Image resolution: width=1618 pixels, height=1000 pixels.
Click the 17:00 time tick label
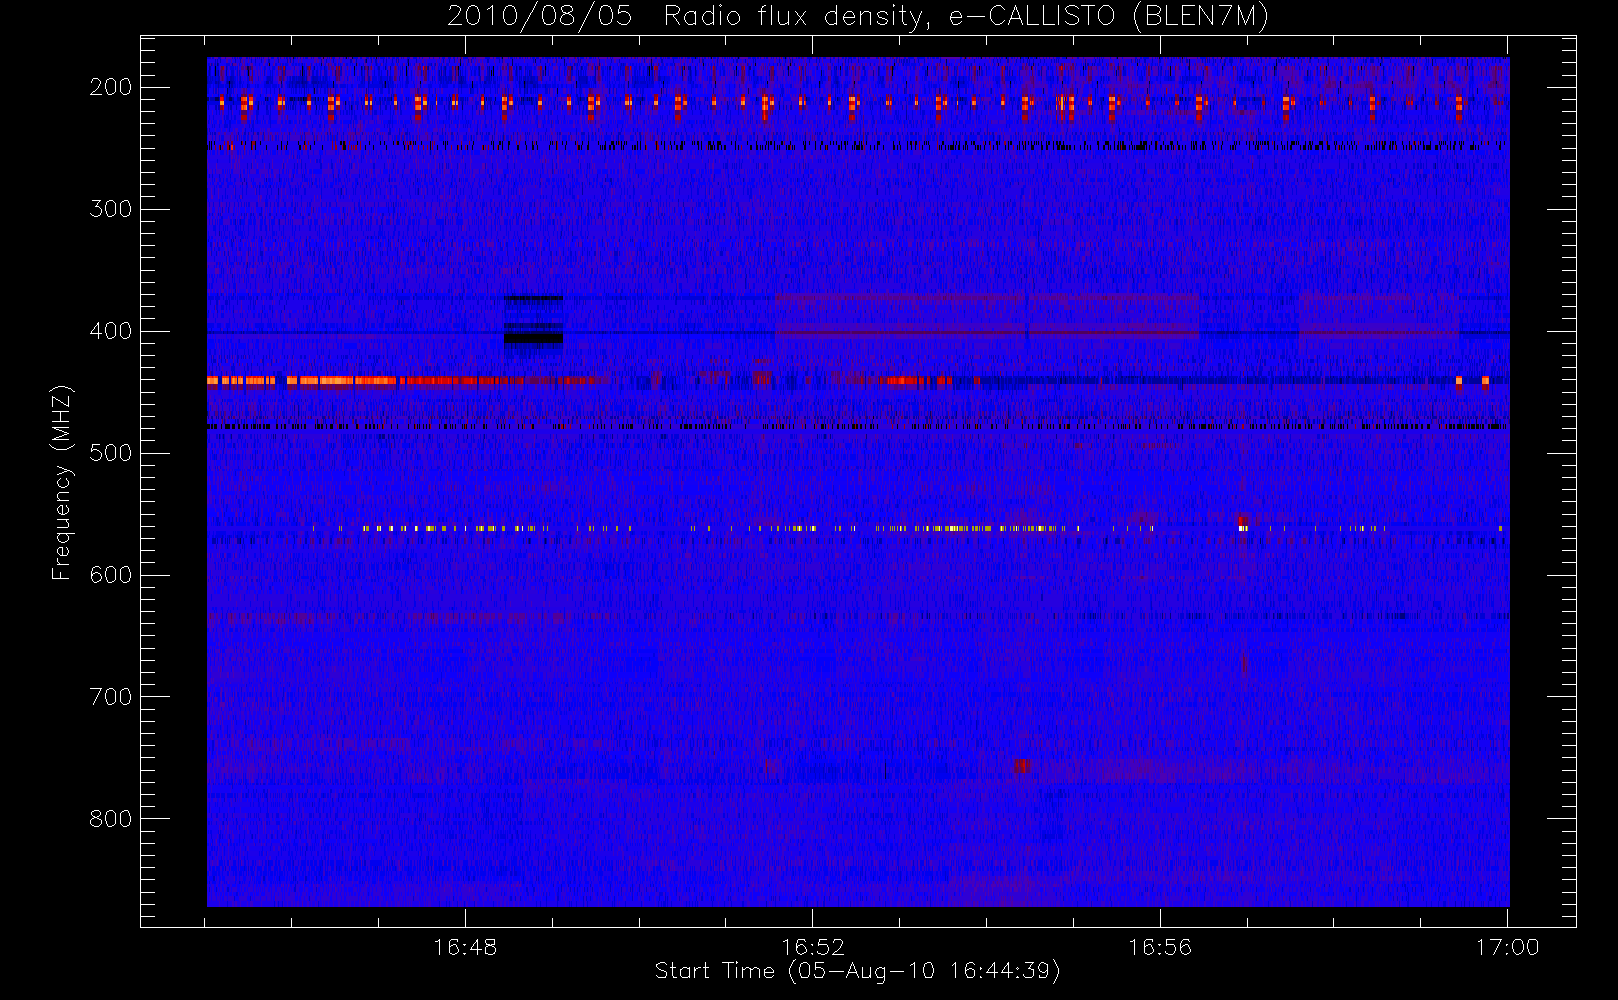tap(1507, 947)
